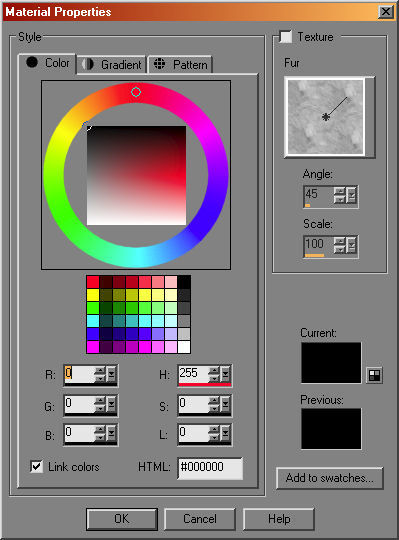The width and height of the screenshot is (399, 540).
Task: Enable the Texture checkbox
Action: click(286, 37)
